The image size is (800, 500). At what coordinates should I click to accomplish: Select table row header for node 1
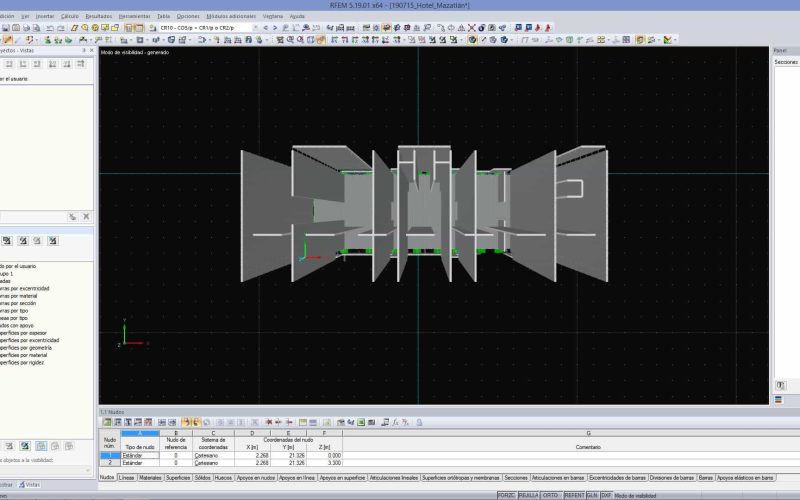110,456
